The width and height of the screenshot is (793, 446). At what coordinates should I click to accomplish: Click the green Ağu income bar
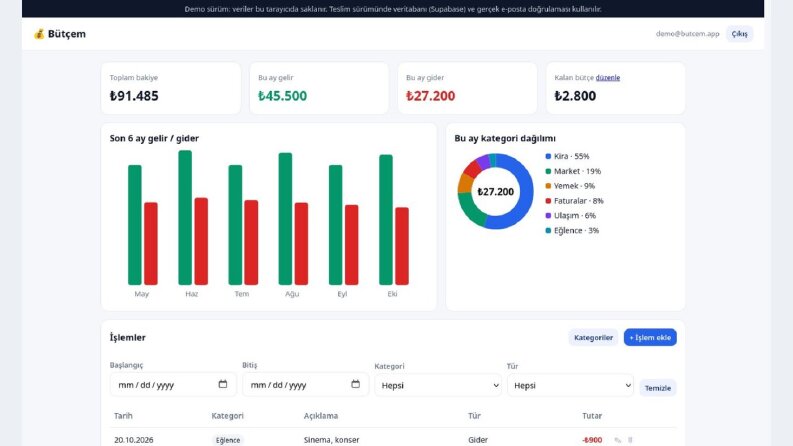point(285,218)
